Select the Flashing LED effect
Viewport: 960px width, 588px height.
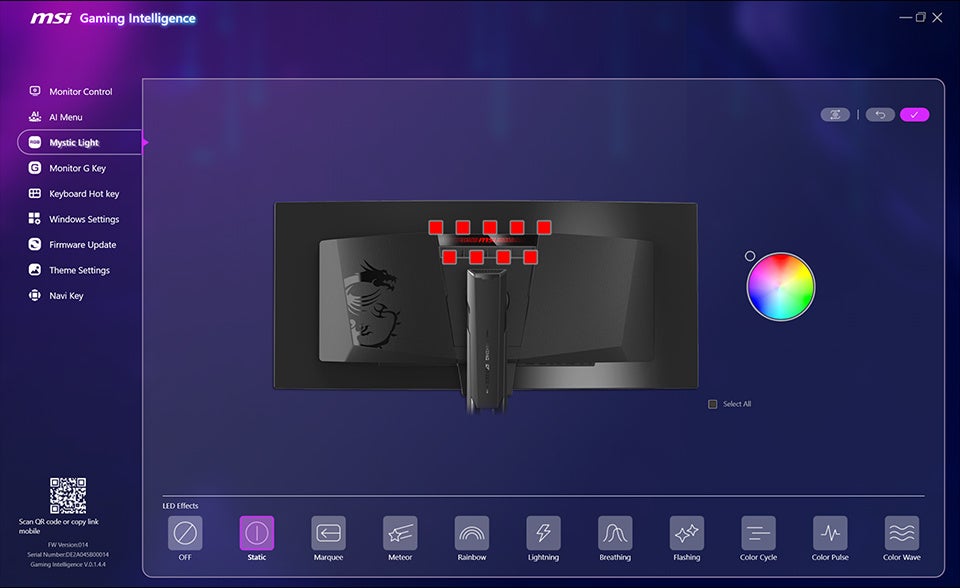click(686, 532)
